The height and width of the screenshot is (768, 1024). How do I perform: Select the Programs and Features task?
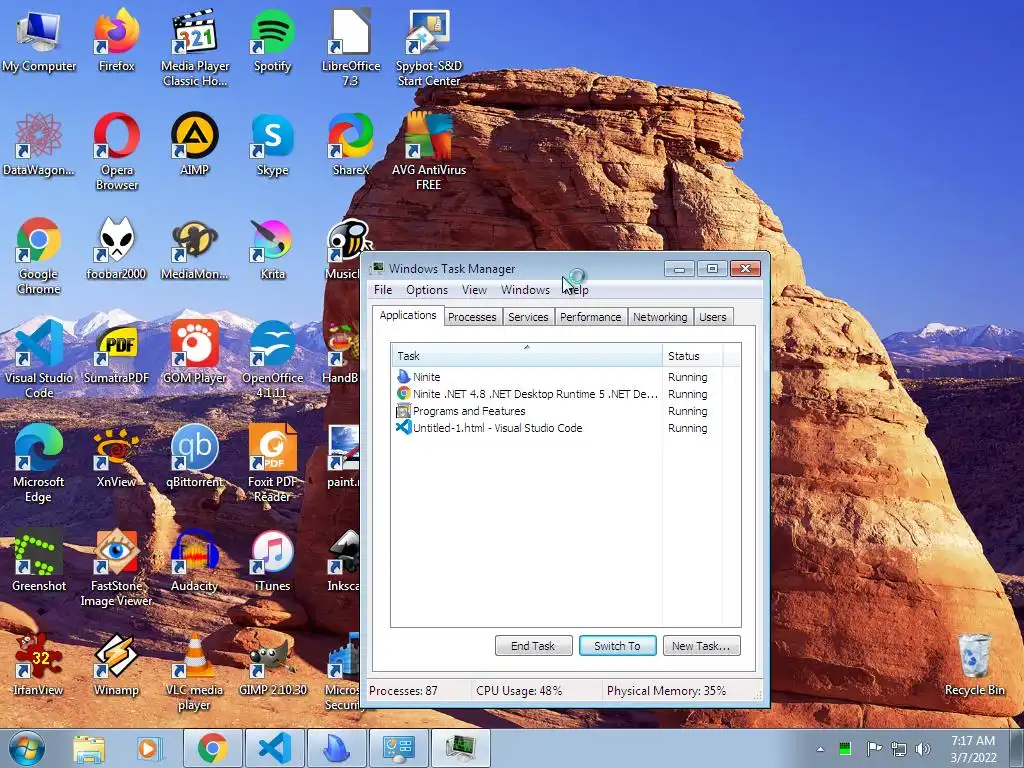point(557,411)
